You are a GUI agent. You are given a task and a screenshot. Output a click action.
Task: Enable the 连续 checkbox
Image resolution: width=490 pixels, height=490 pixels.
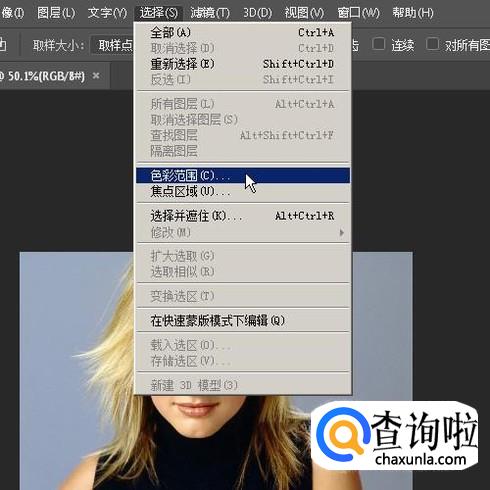click(379, 44)
